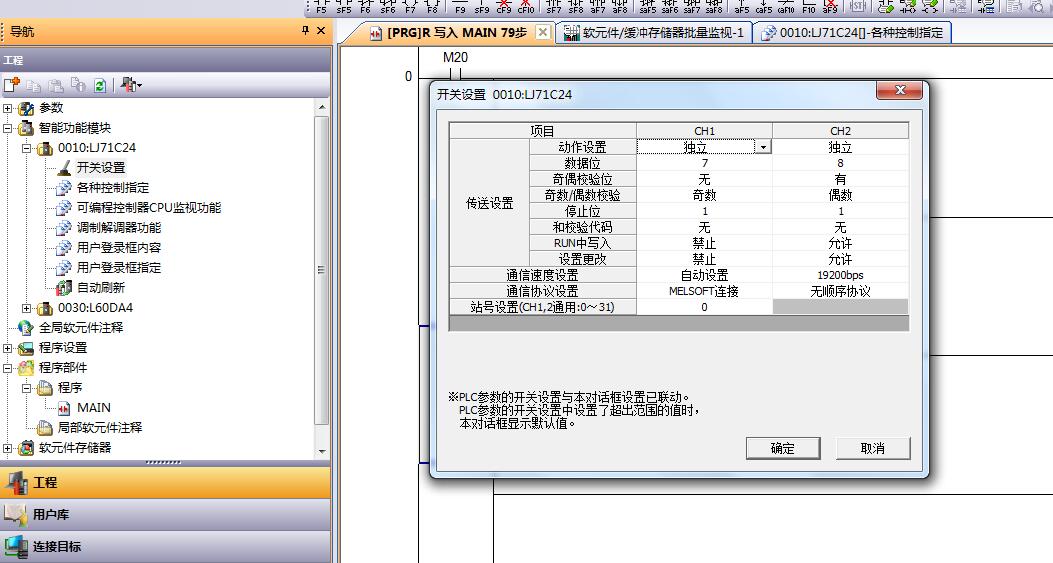Pin the navigation panel

point(306,31)
